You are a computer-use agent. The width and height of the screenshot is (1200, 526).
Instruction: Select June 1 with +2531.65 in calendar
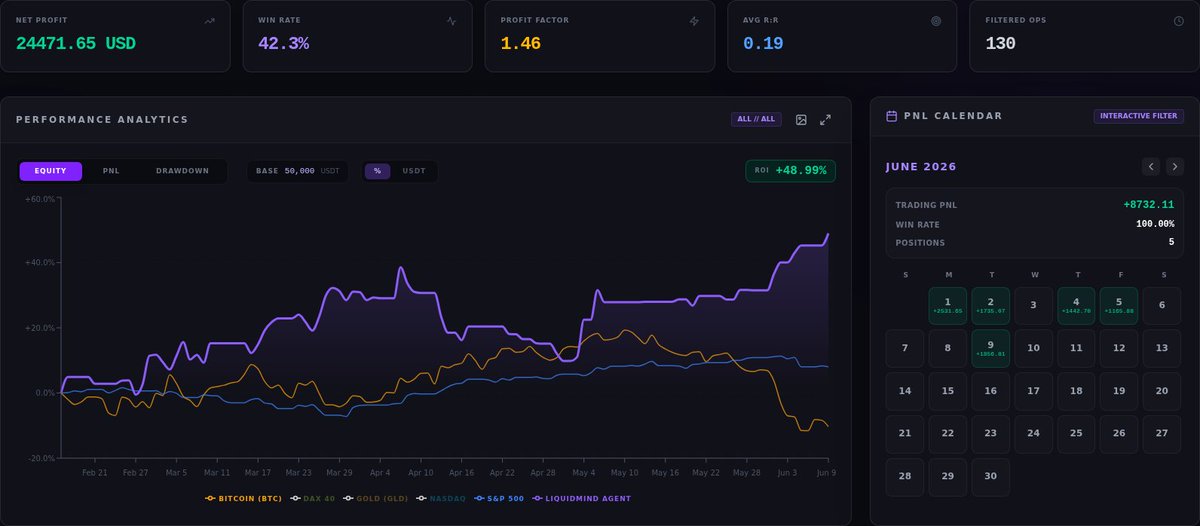(948, 306)
